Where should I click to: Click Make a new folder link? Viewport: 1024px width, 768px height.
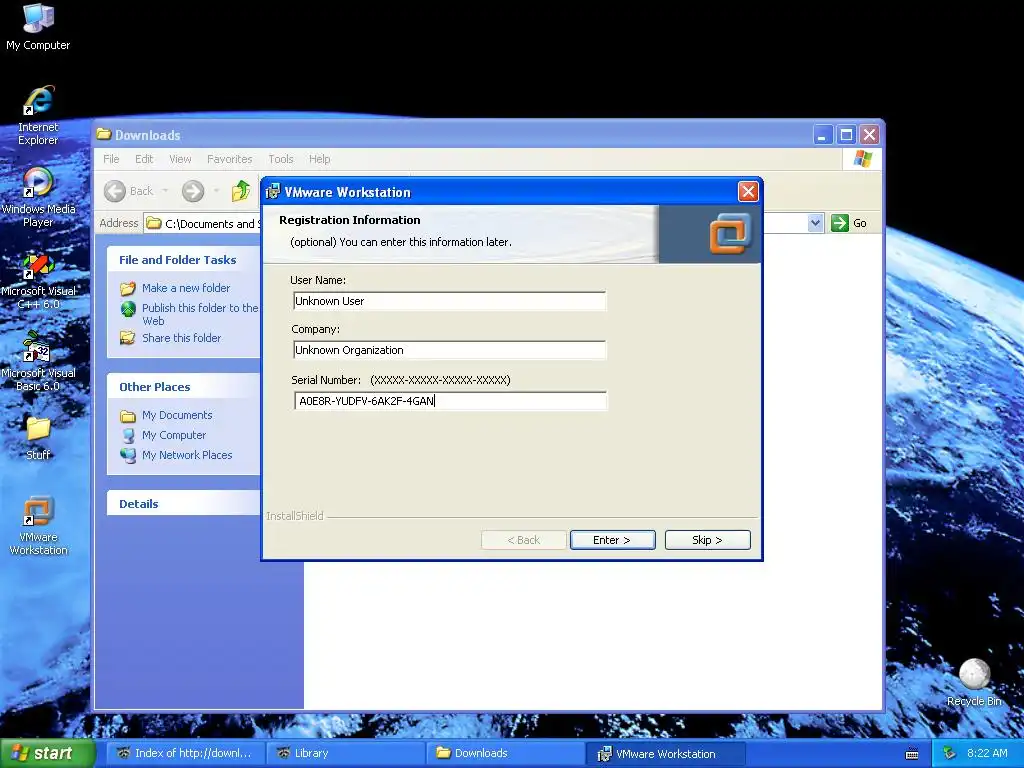click(186, 288)
